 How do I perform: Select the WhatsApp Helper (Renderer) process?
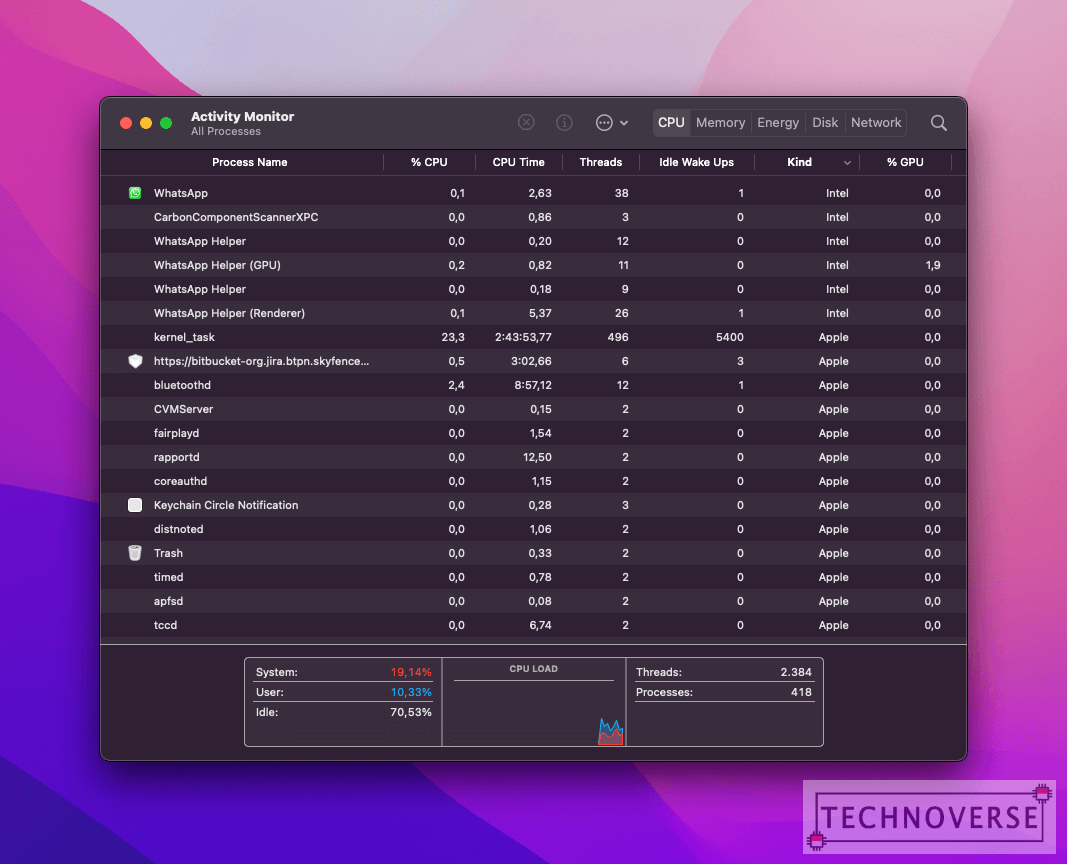(229, 314)
